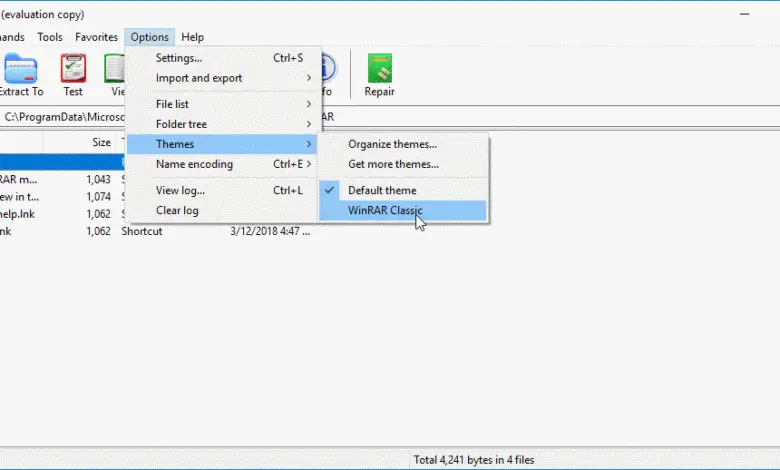This screenshot has height=470, width=780.
Task: Switch to the WinRAR Classic theme
Action: [x=402, y=210]
